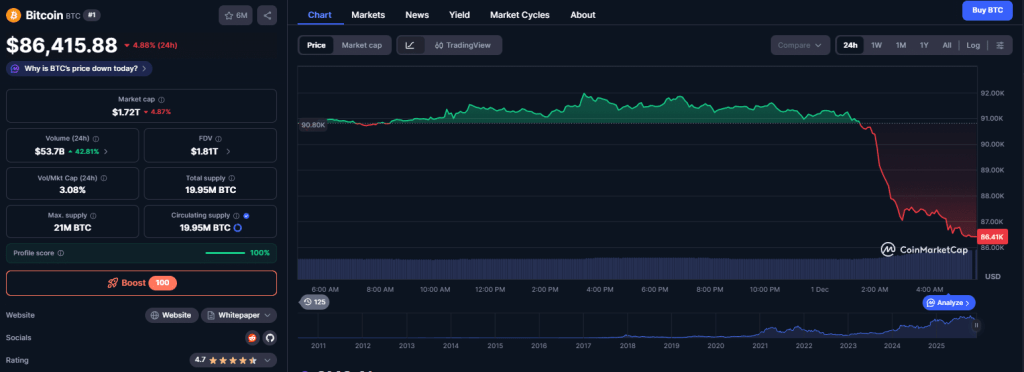The image size is (1024, 372).
Task: Click the rocket Boost button
Action: tap(141, 283)
